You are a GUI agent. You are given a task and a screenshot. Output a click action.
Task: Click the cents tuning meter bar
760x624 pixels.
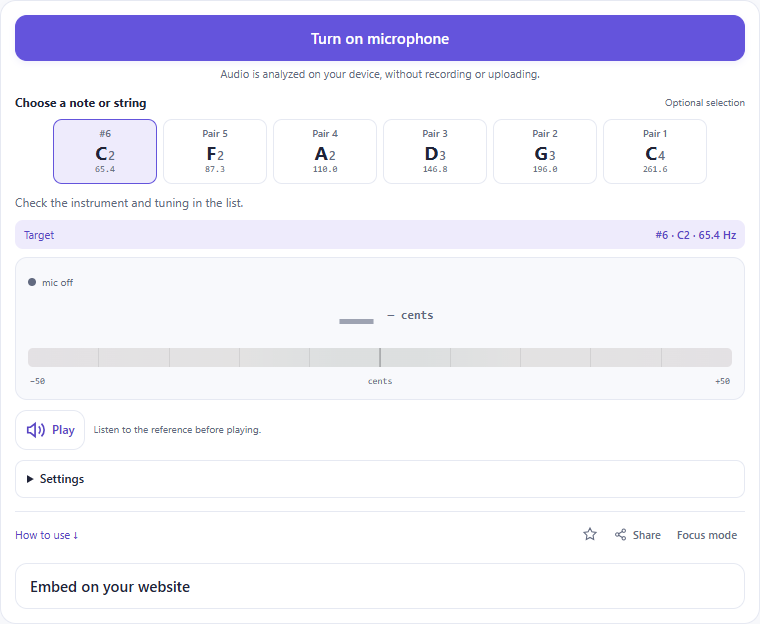click(x=380, y=357)
